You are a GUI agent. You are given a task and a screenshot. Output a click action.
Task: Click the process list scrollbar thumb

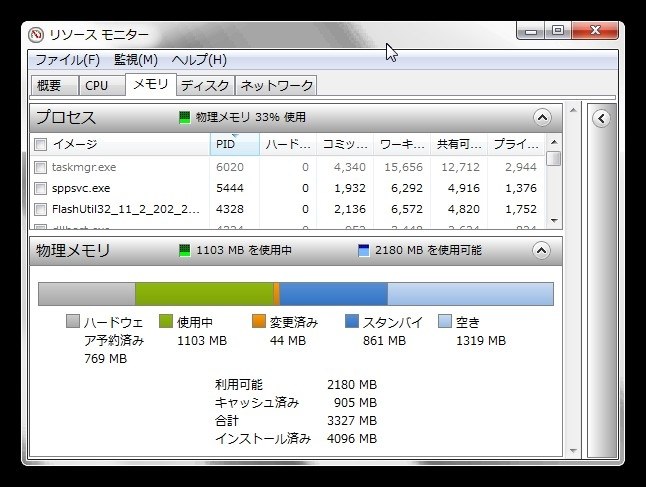pos(554,158)
